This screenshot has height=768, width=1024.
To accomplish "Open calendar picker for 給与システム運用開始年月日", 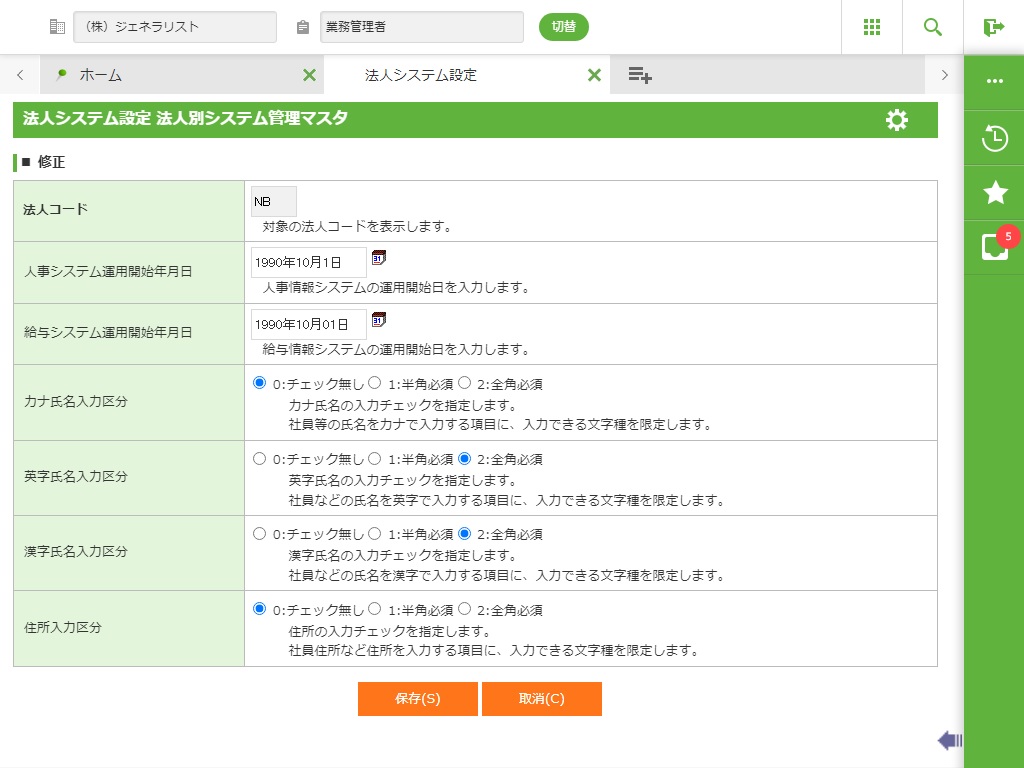I will (x=379, y=320).
